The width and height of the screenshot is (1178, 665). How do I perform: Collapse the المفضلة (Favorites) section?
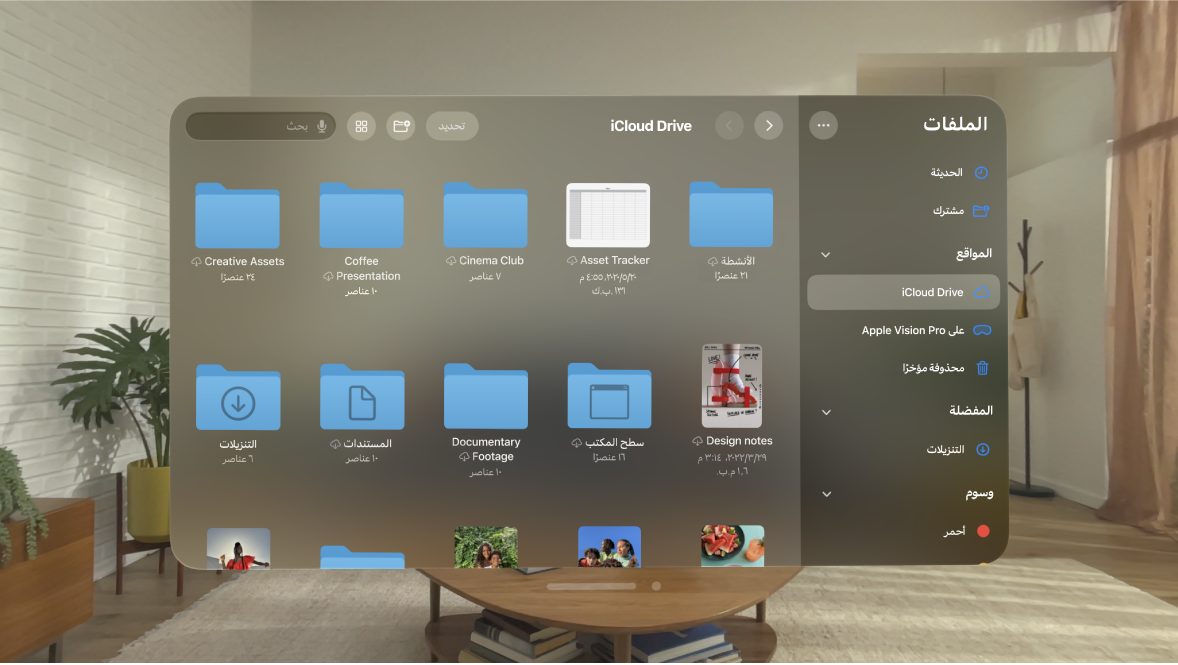pos(826,411)
